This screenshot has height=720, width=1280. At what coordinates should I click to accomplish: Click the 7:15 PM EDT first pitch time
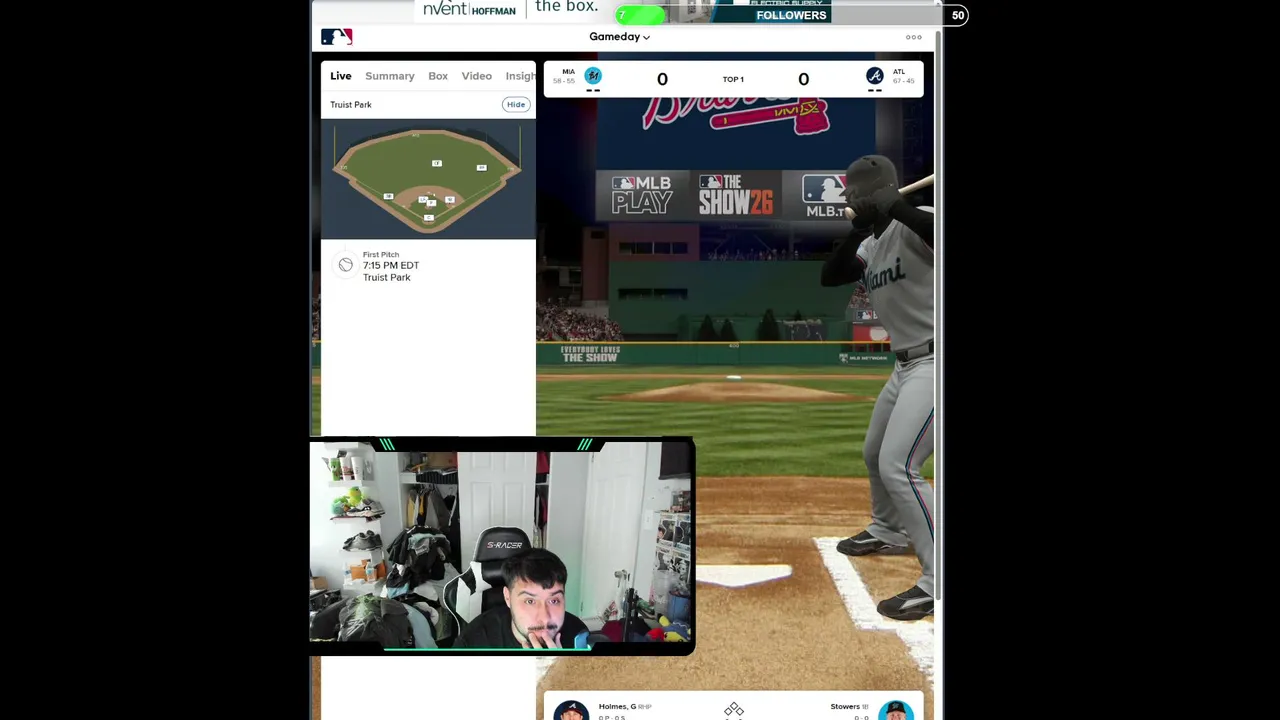[x=391, y=265]
